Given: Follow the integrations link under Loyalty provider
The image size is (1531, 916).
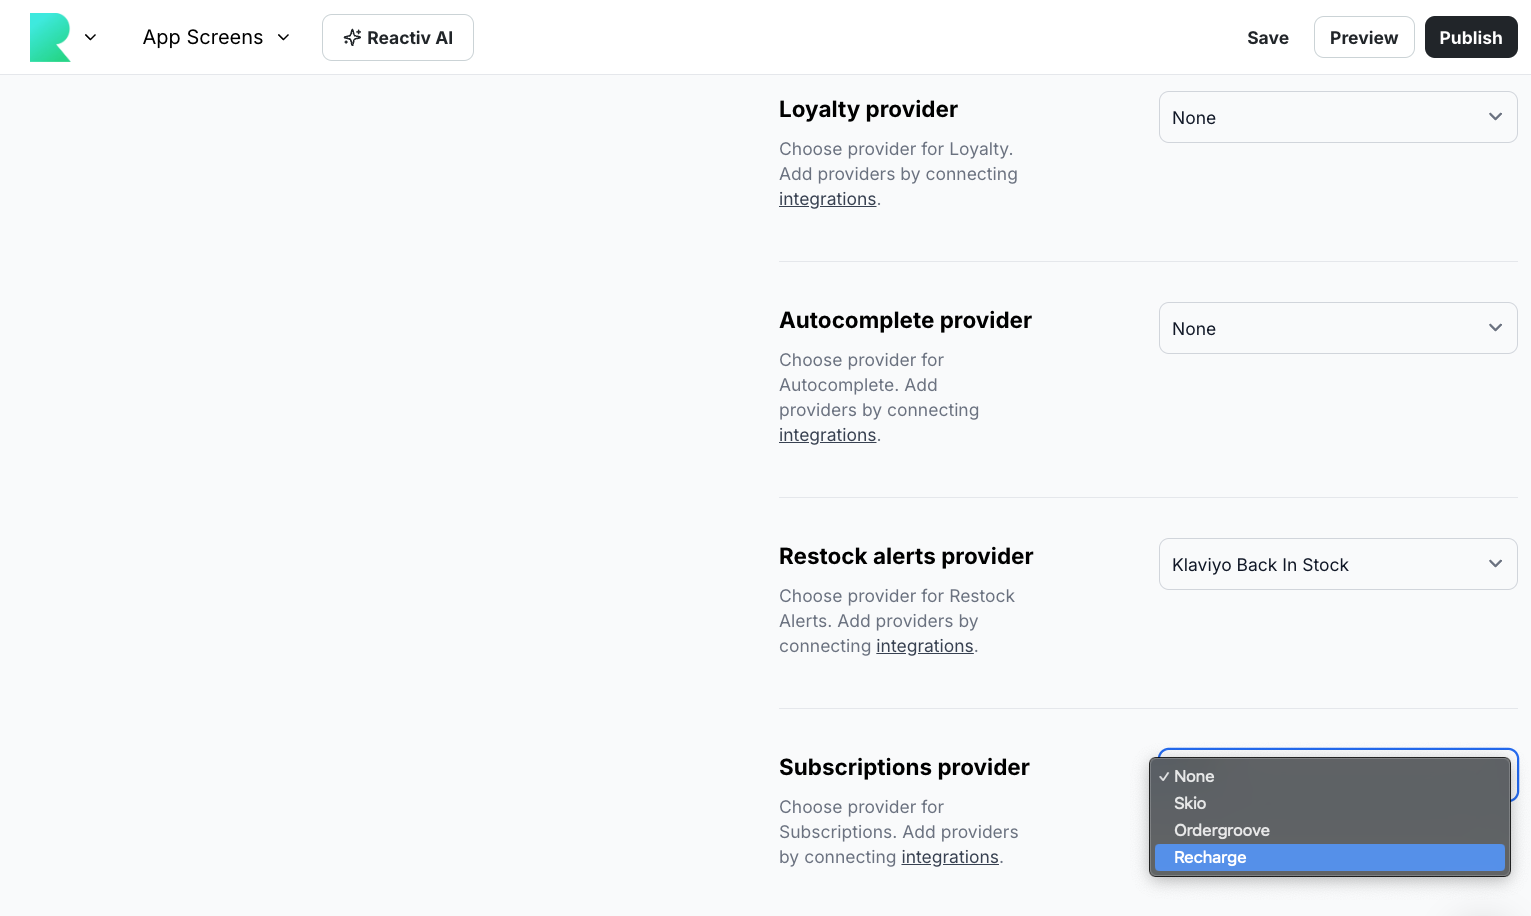Looking at the screenshot, I should pos(827,199).
